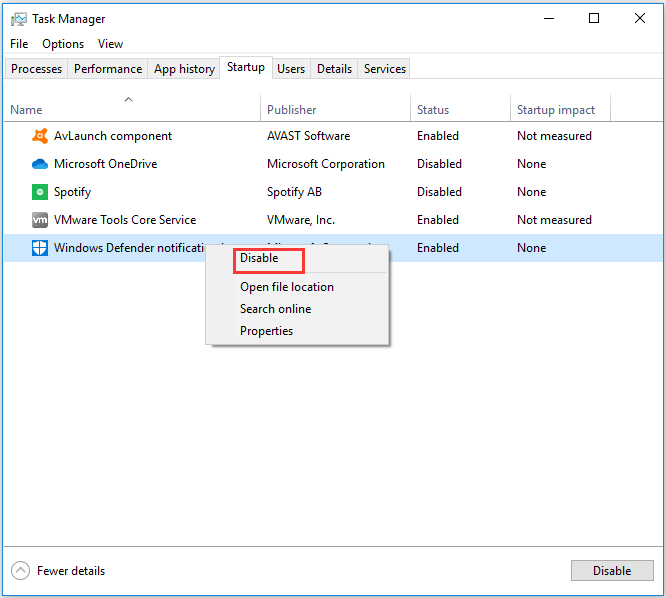Open the File menu

pos(19,44)
